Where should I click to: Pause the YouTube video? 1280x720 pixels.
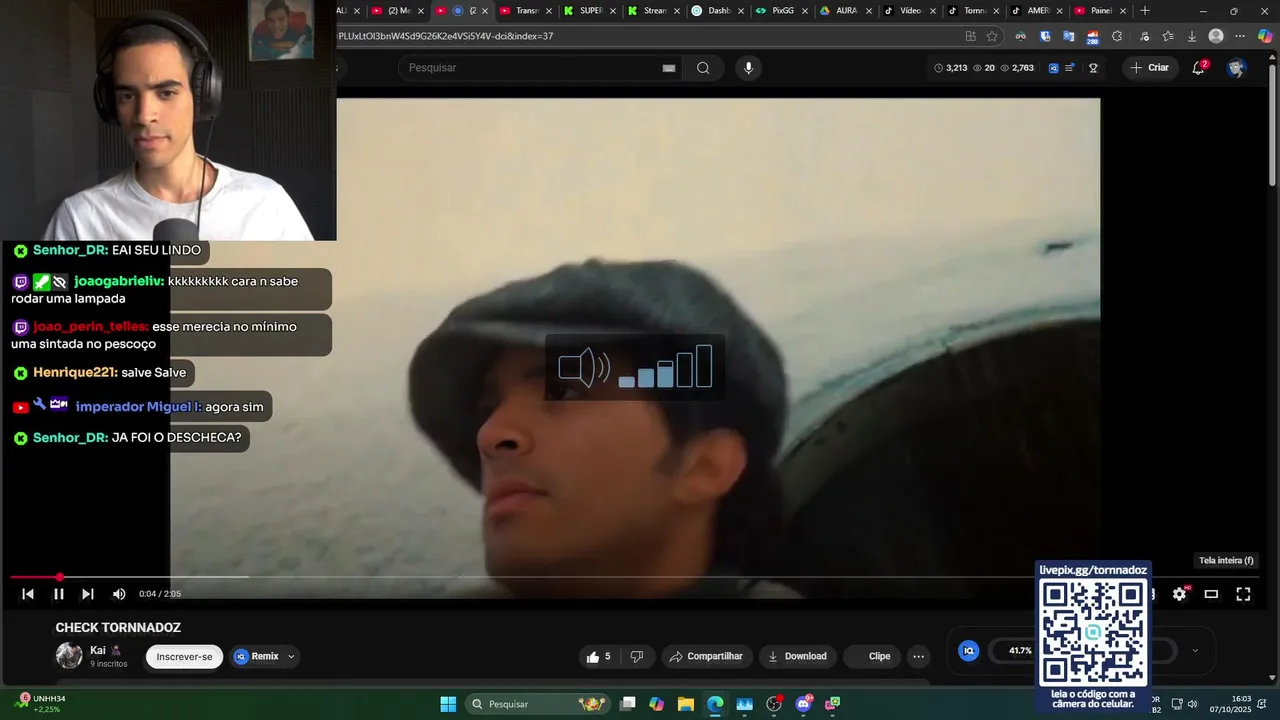point(59,594)
